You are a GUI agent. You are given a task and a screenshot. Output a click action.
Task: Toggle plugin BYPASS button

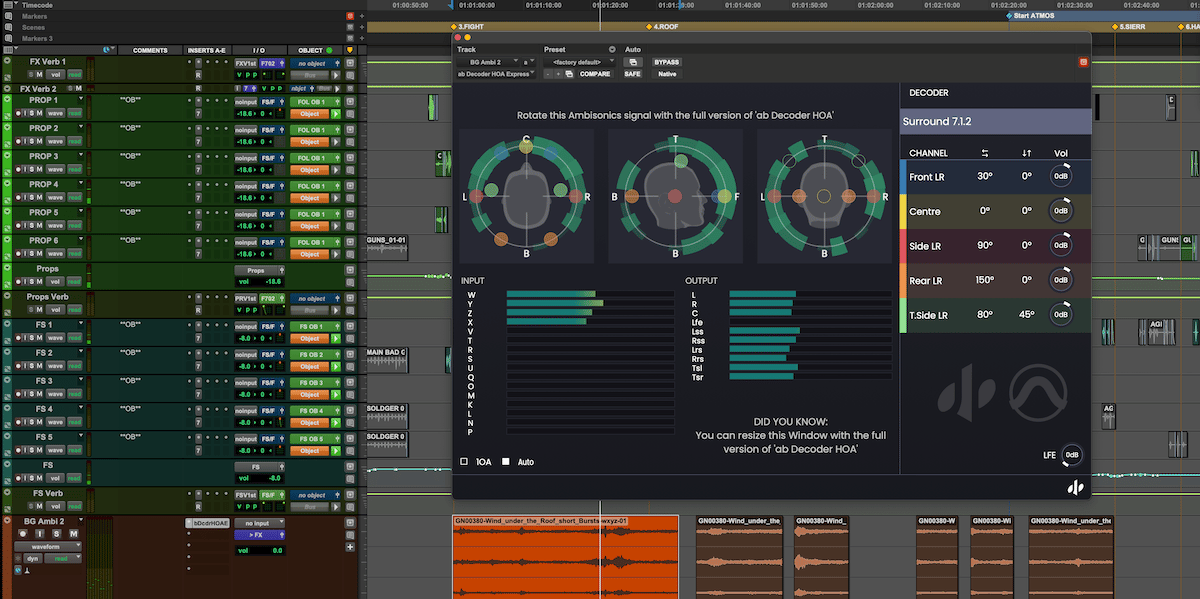pyautogui.click(x=666, y=62)
